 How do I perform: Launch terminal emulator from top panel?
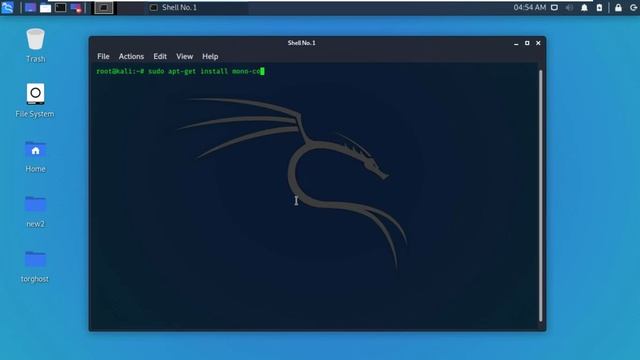[x=61, y=8]
